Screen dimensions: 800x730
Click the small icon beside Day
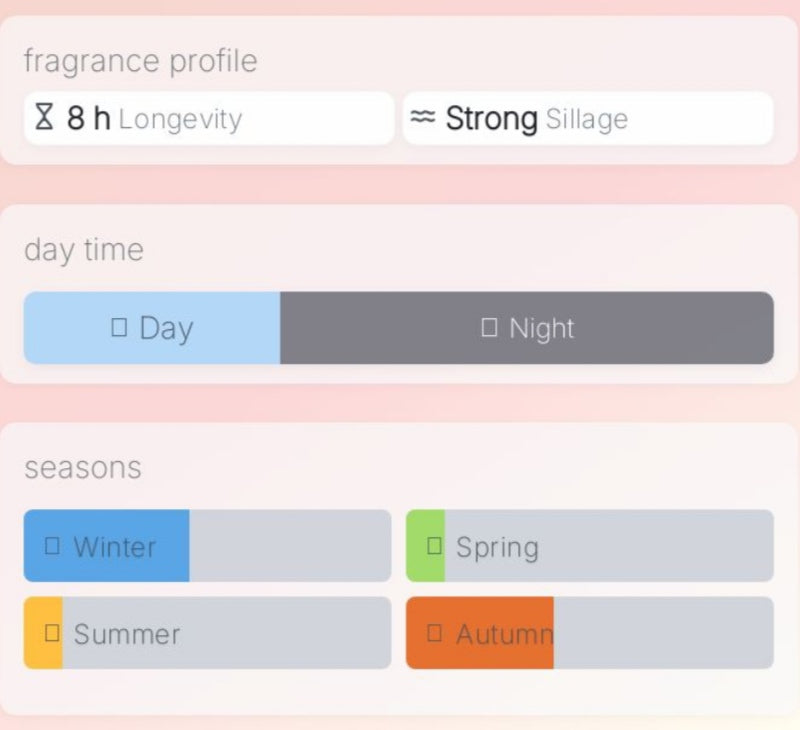click(119, 328)
